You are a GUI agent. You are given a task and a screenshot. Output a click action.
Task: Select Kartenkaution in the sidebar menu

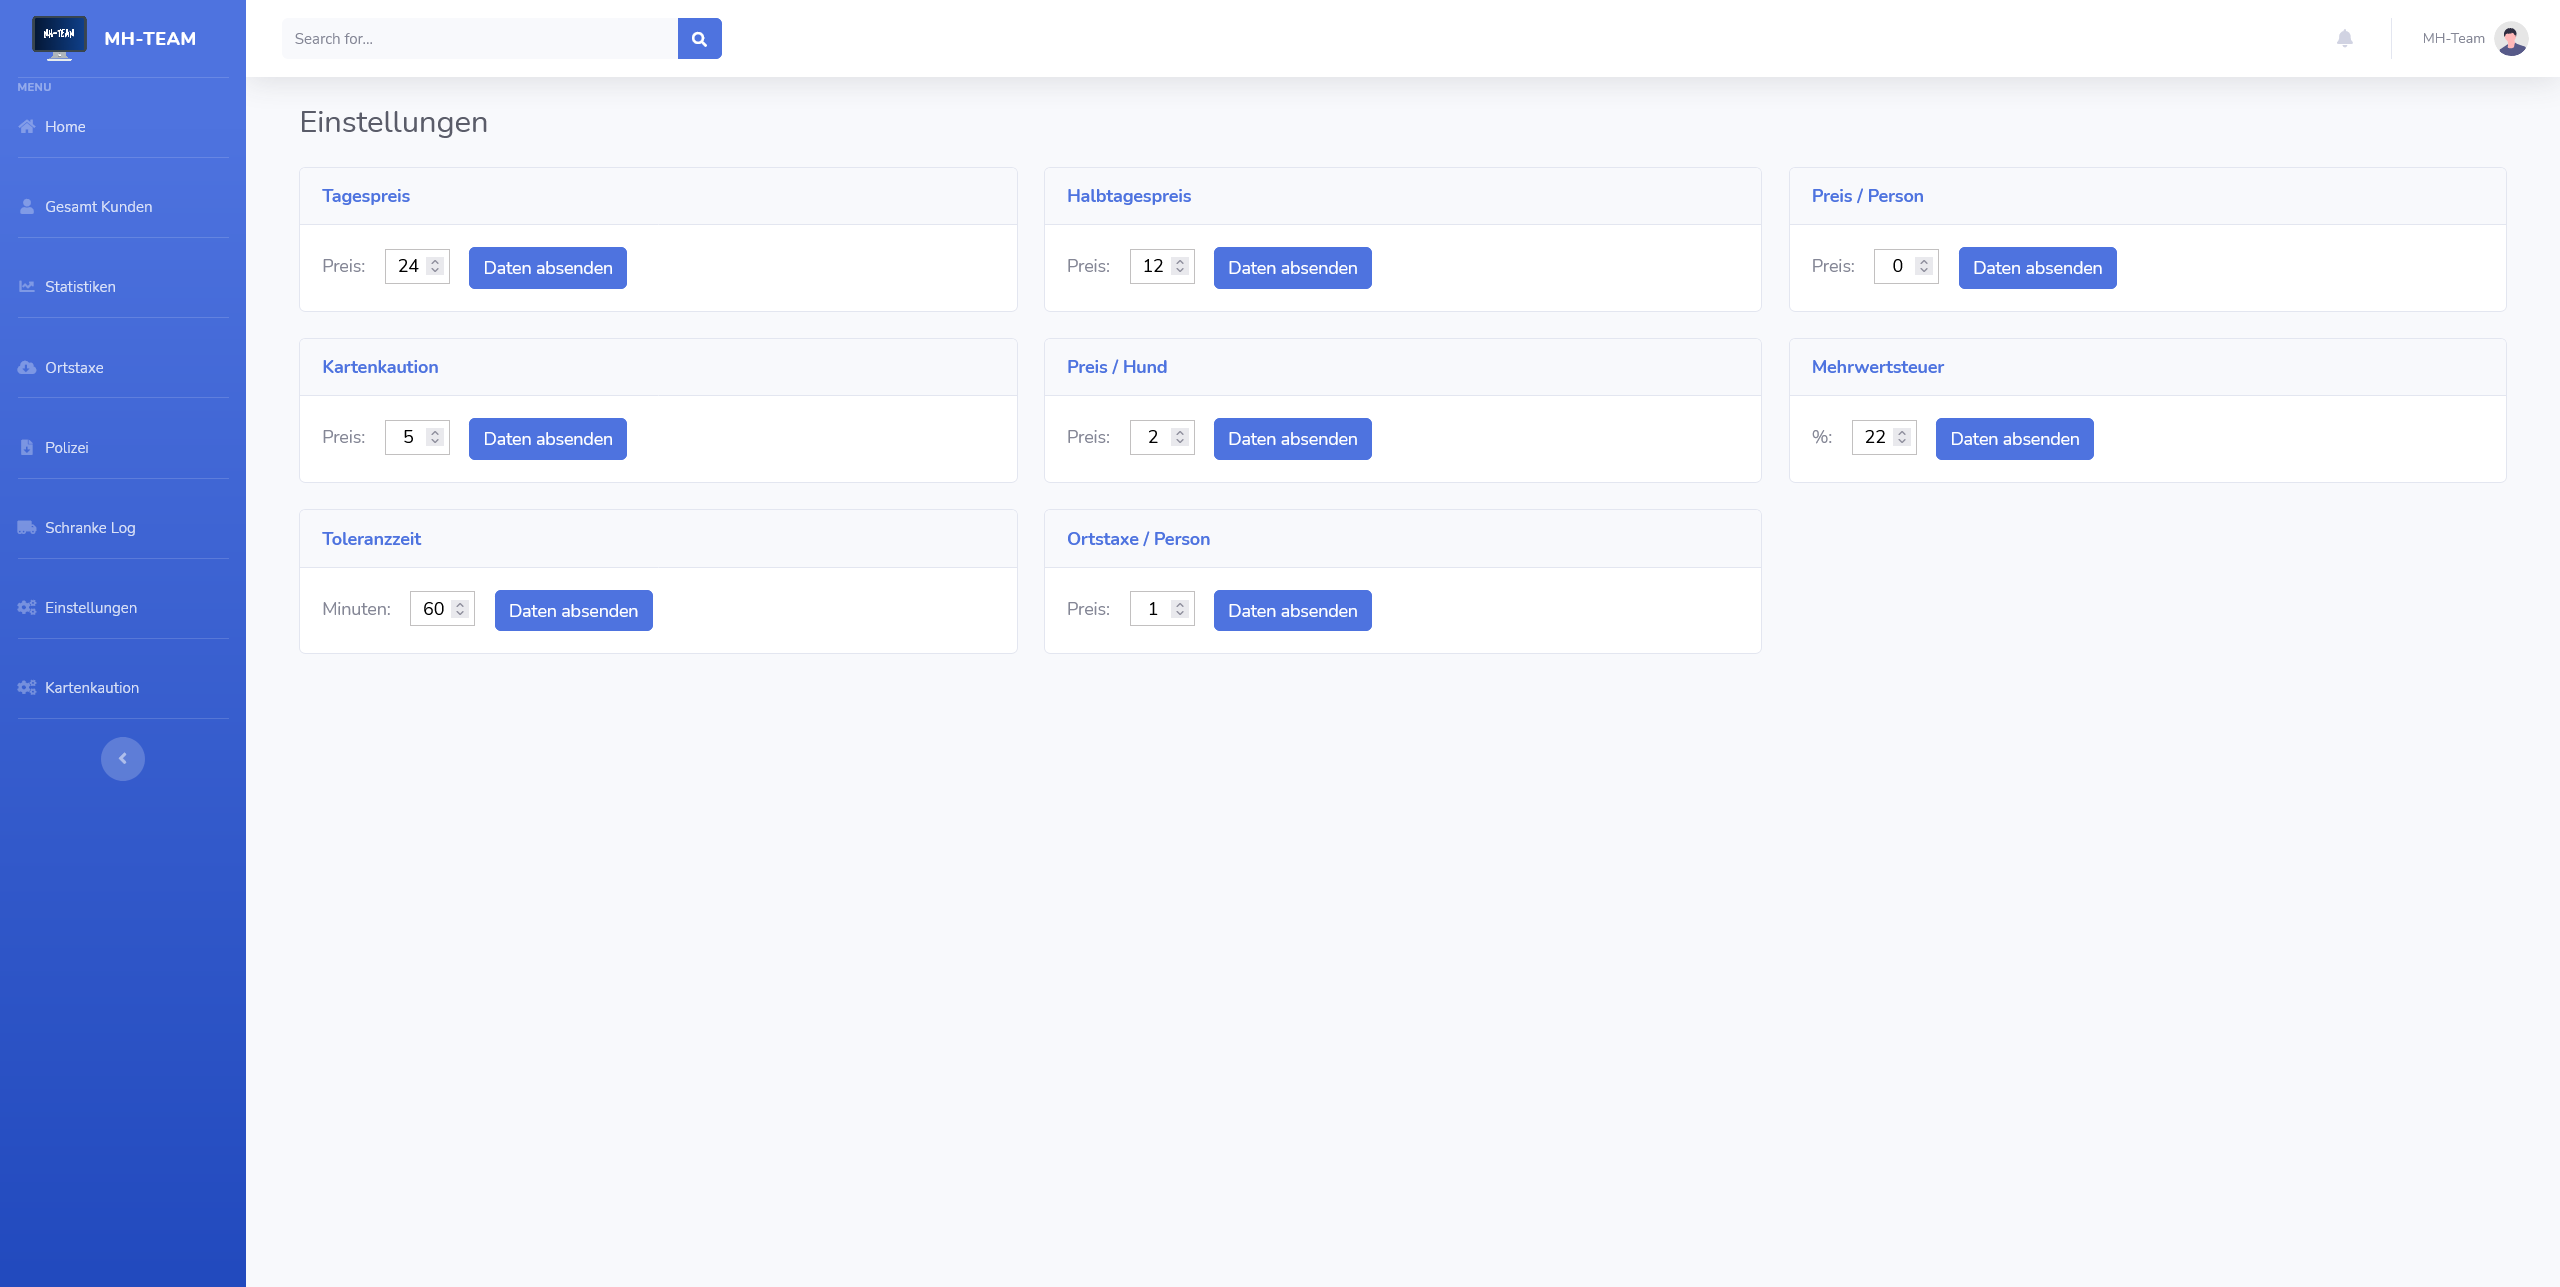coord(91,688)
